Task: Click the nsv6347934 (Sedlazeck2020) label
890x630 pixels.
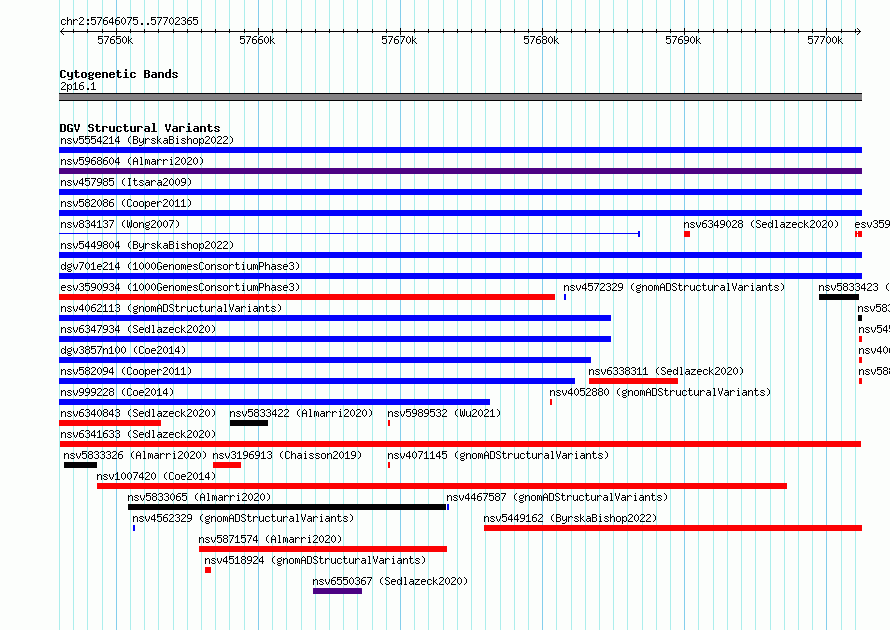Action: coord(138,329)
